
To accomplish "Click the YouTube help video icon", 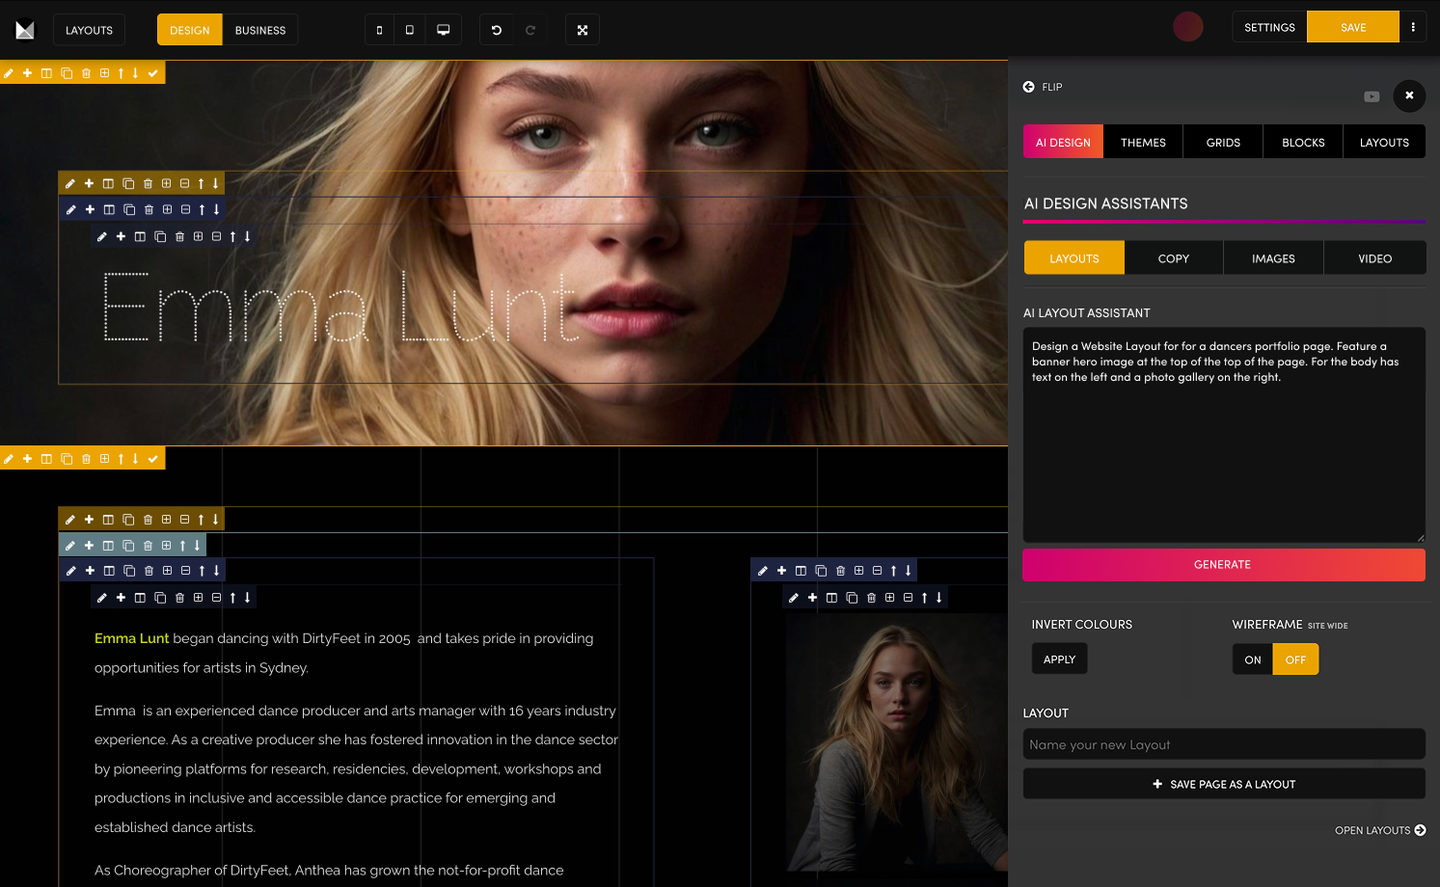I will (x=1371, y=97).
